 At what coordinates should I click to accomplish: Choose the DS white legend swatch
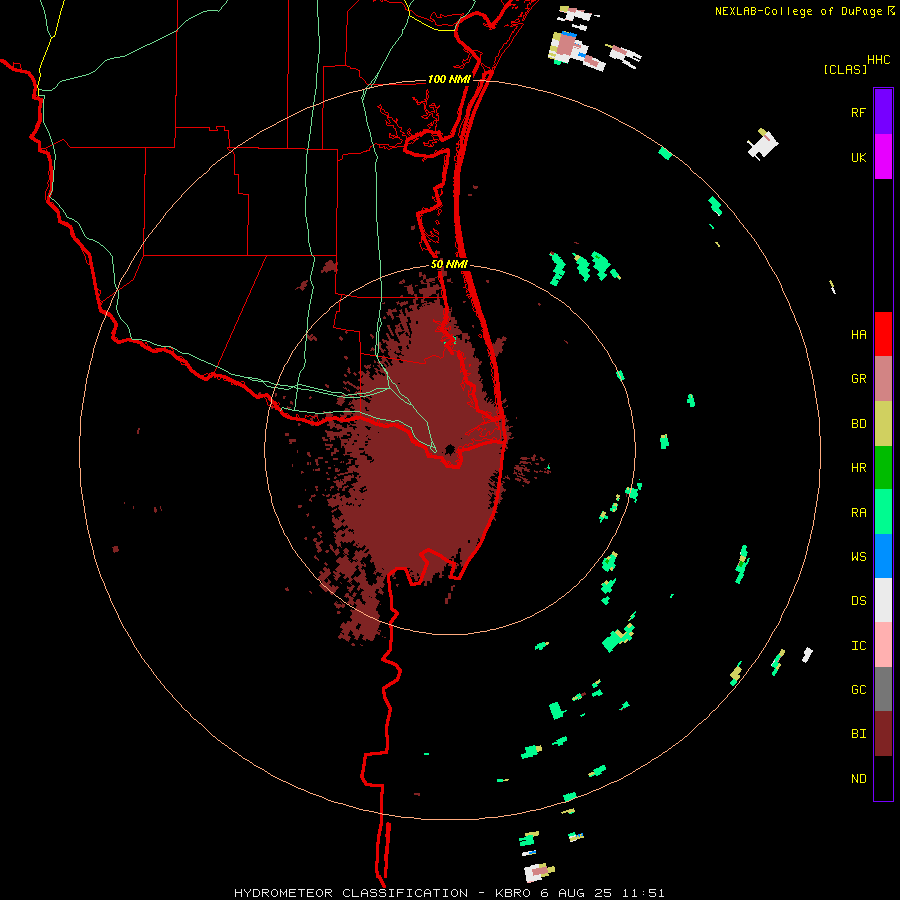(883, 600)
